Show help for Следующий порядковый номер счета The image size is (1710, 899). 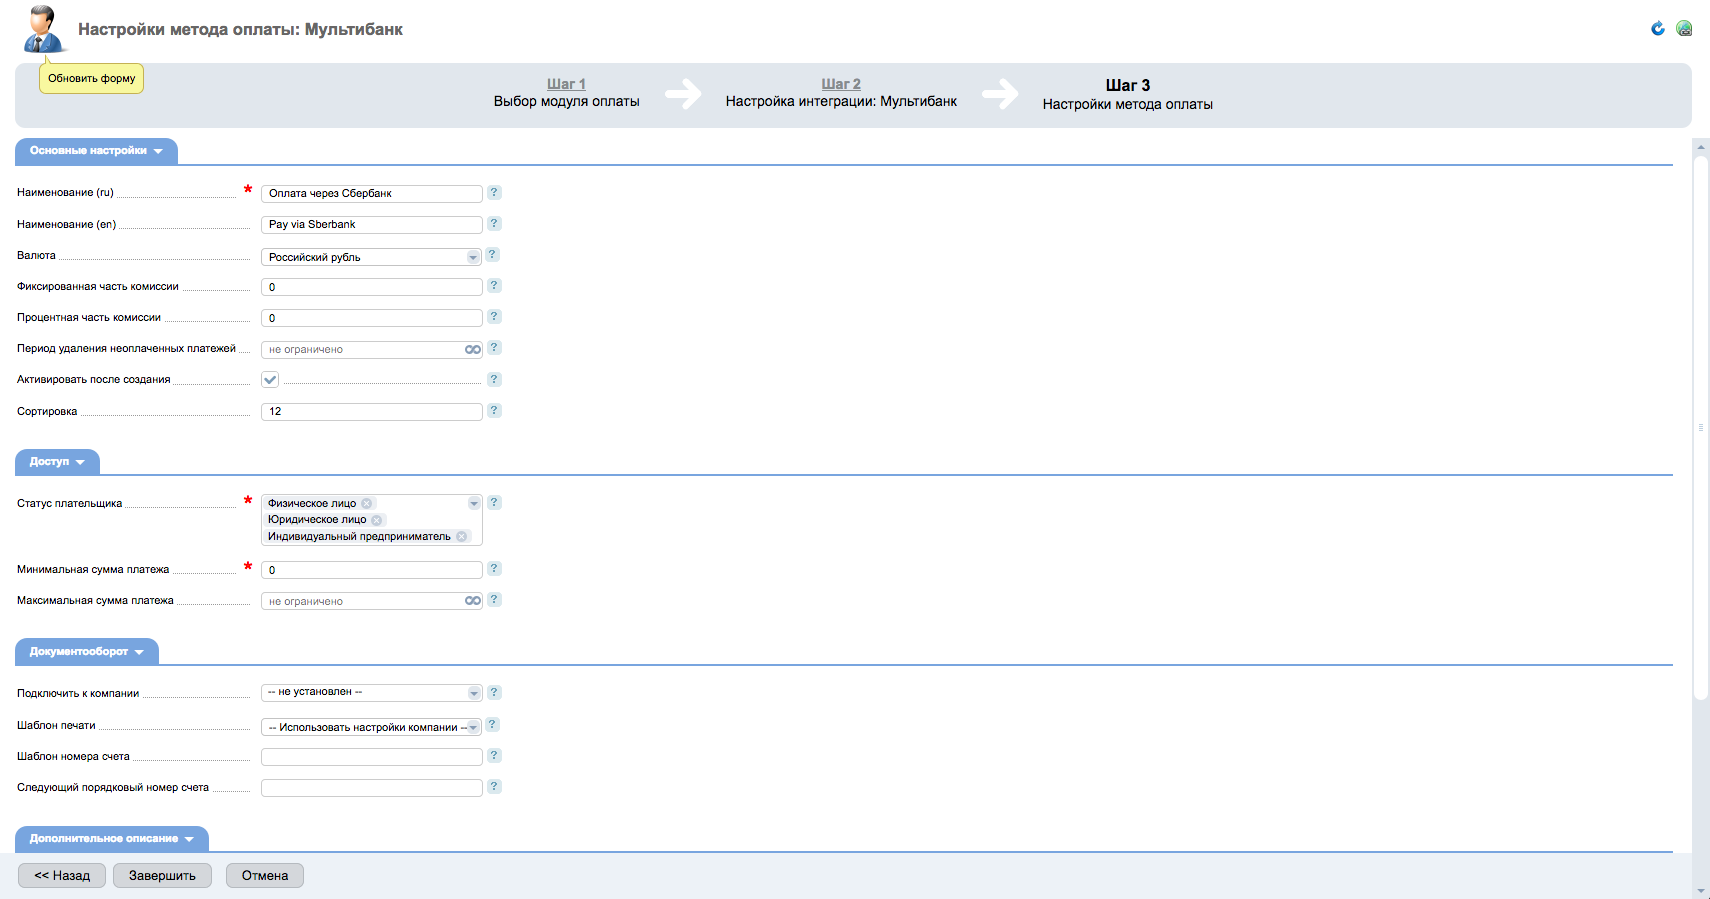(x=494, y=786)
